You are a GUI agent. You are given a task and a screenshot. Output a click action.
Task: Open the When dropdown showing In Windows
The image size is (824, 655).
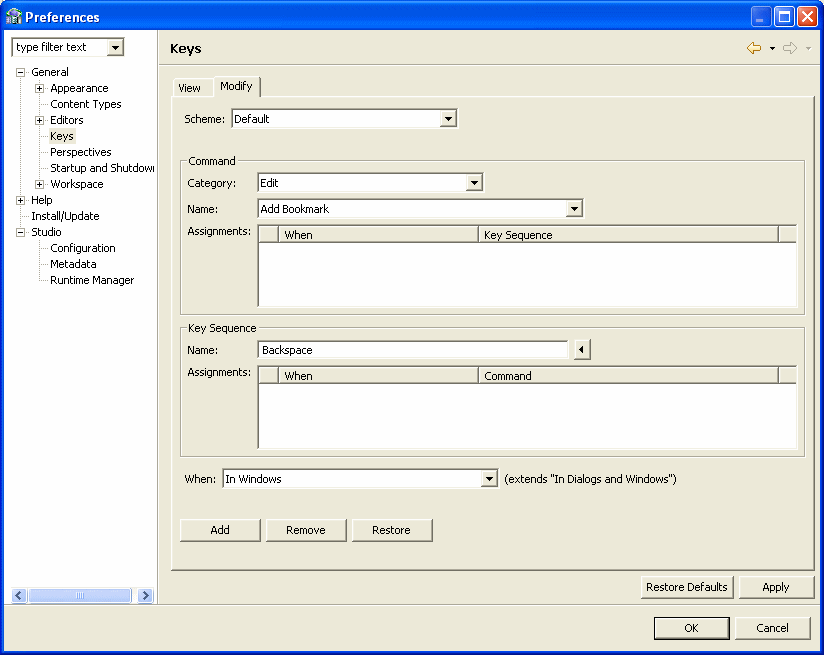tap(489, 478)
